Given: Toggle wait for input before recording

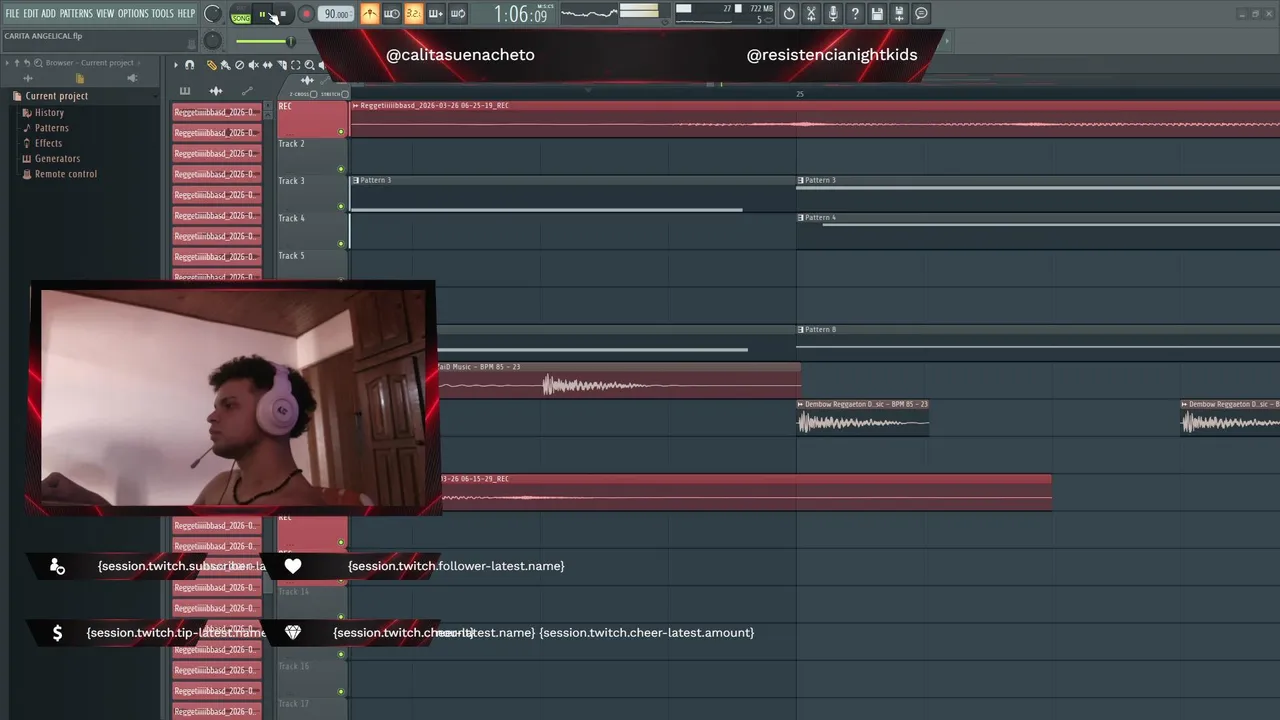Looking at the screenshot, I should (x=392, y=14).
